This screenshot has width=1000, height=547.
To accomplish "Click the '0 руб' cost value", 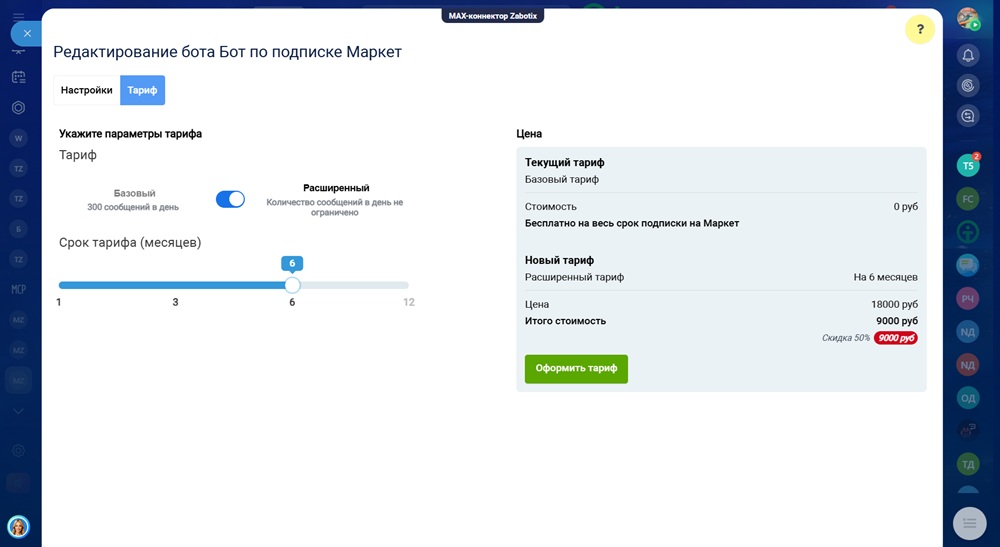I will (x=906, y=207).
